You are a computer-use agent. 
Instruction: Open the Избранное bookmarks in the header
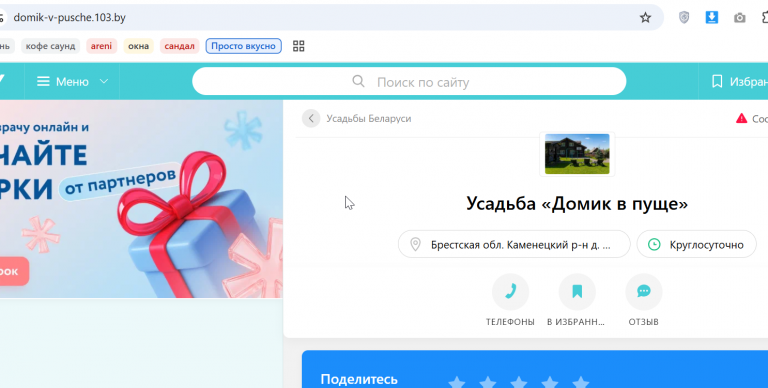(739, 82)
